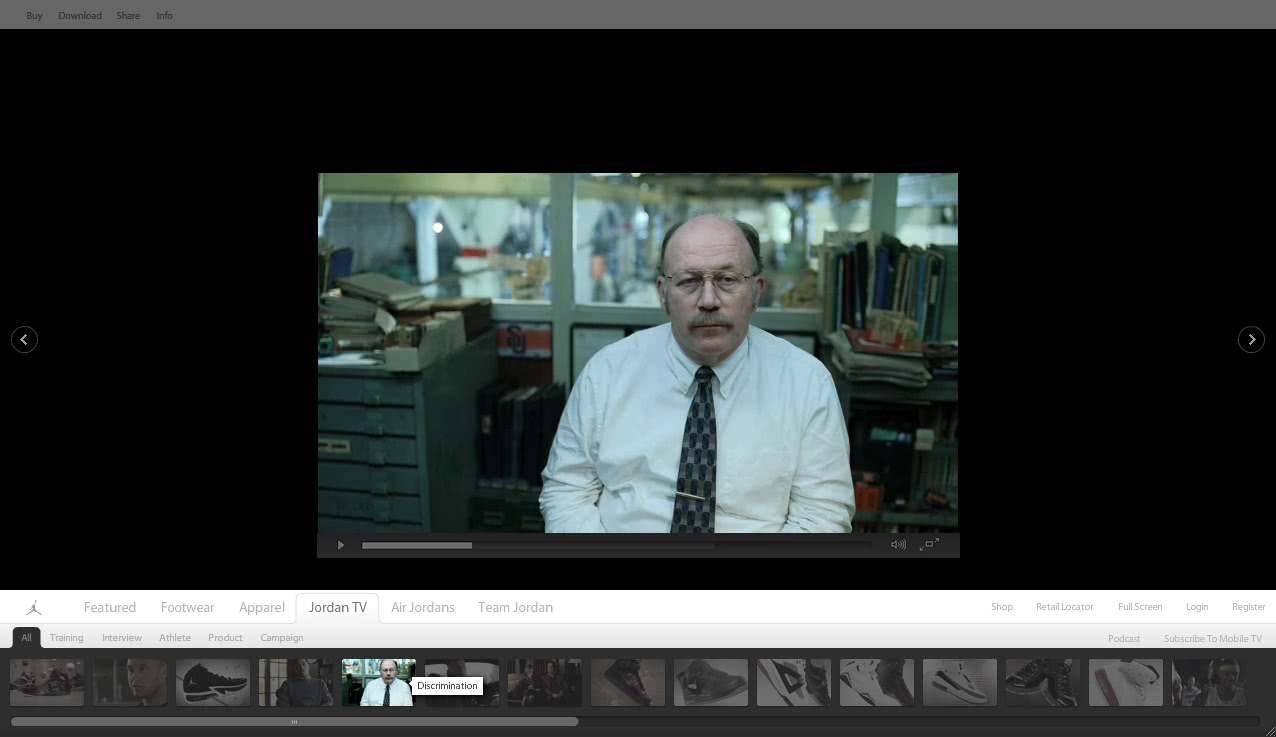Open the Share menu
Screen dimensions: 1276x737
pyautogui.click(x=128, y=16)
